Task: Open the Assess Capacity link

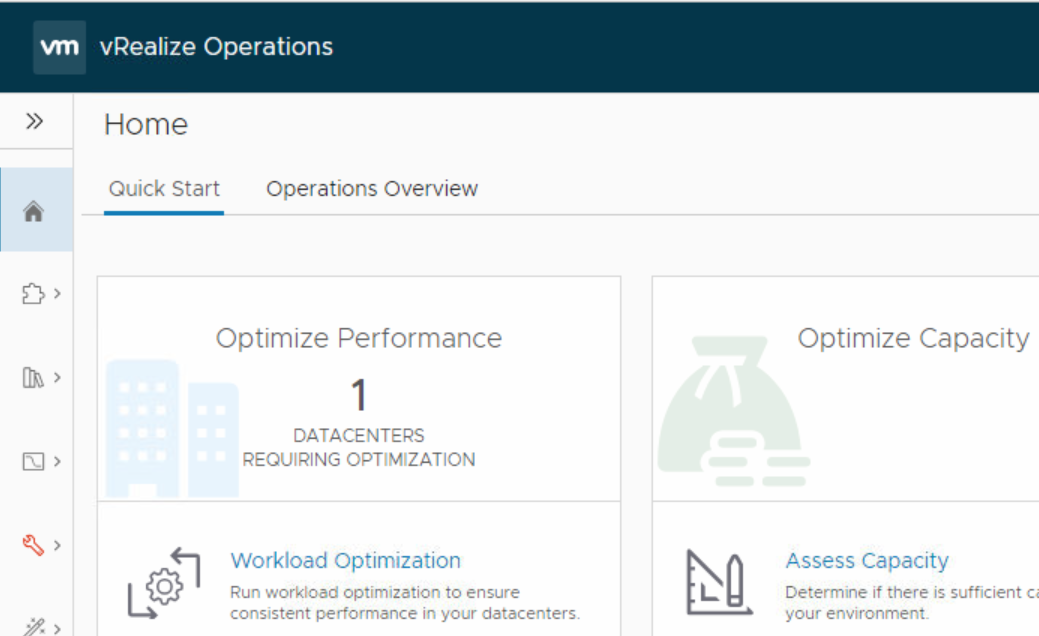Action: (866, 560)
